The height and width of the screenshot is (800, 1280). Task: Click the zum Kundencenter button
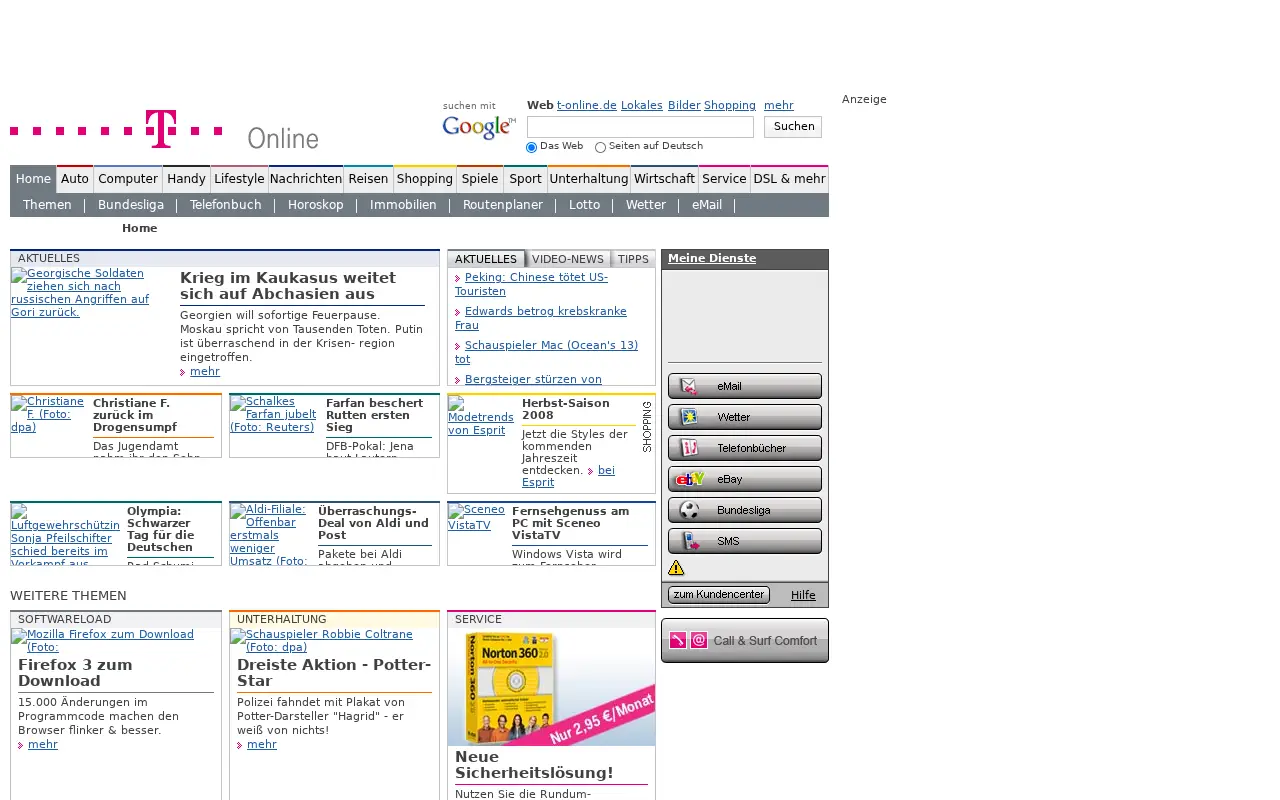click(x=719, y=595)
